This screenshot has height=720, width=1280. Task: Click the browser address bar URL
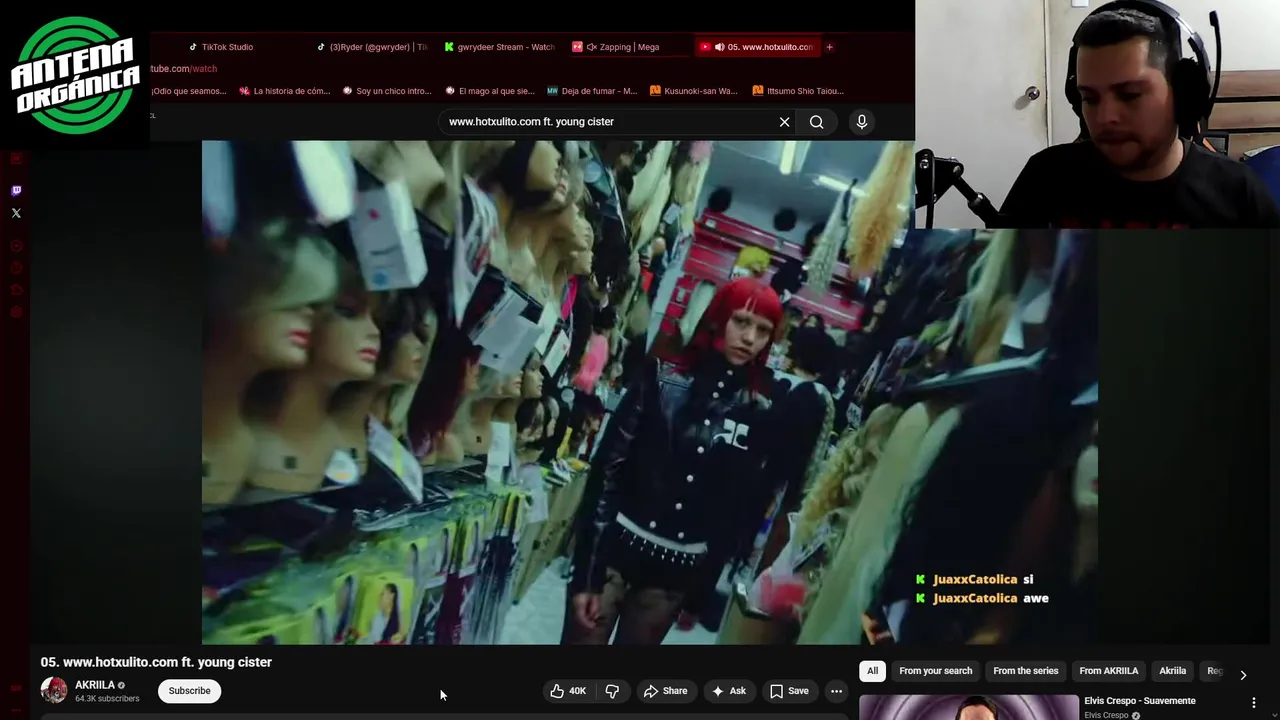tap(184, 69)
